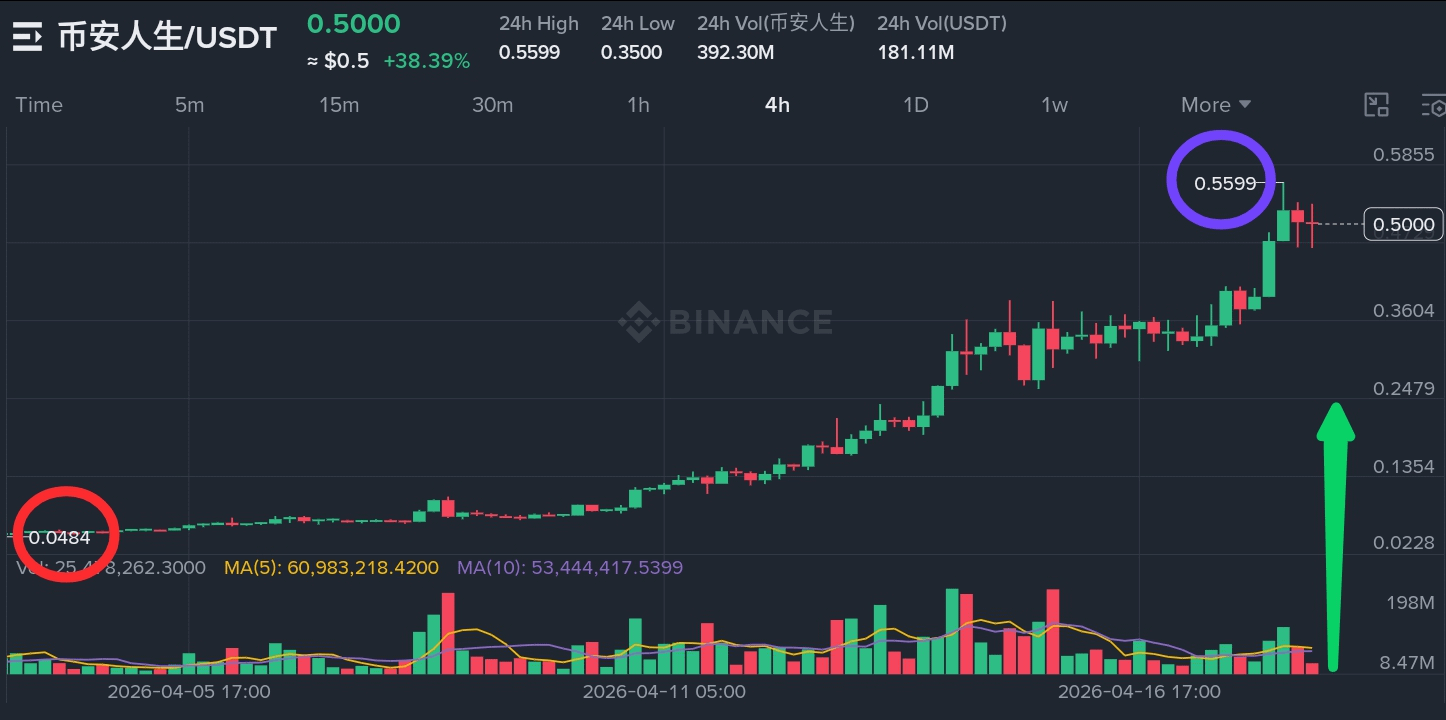Select the 15m interval
The image size is (1446, 720).
[339, 105]
